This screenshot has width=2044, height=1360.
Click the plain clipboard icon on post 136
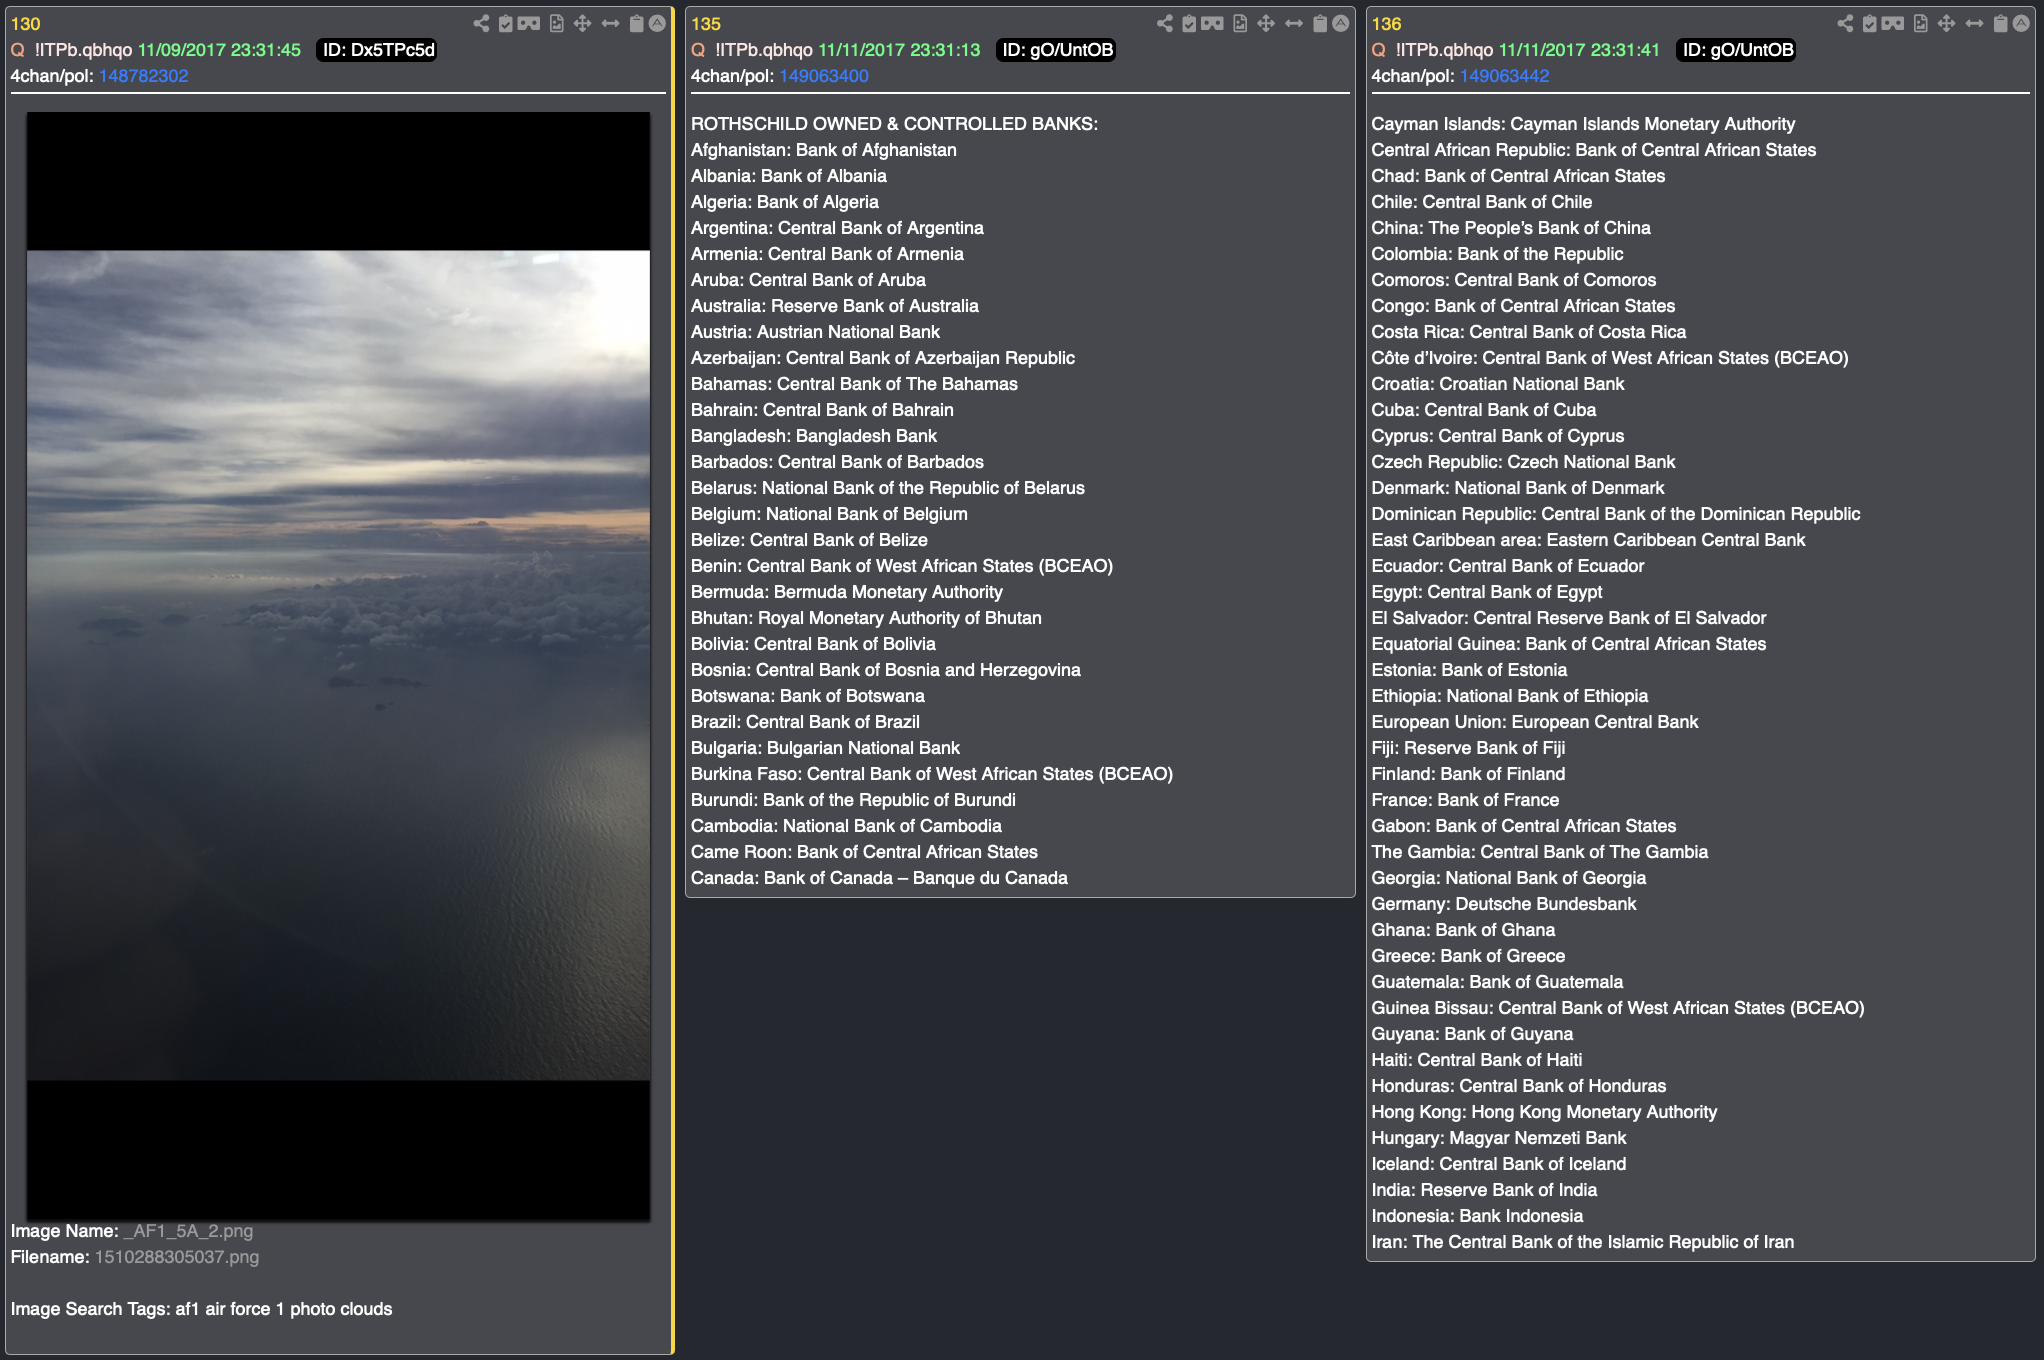coord(2000,23)
